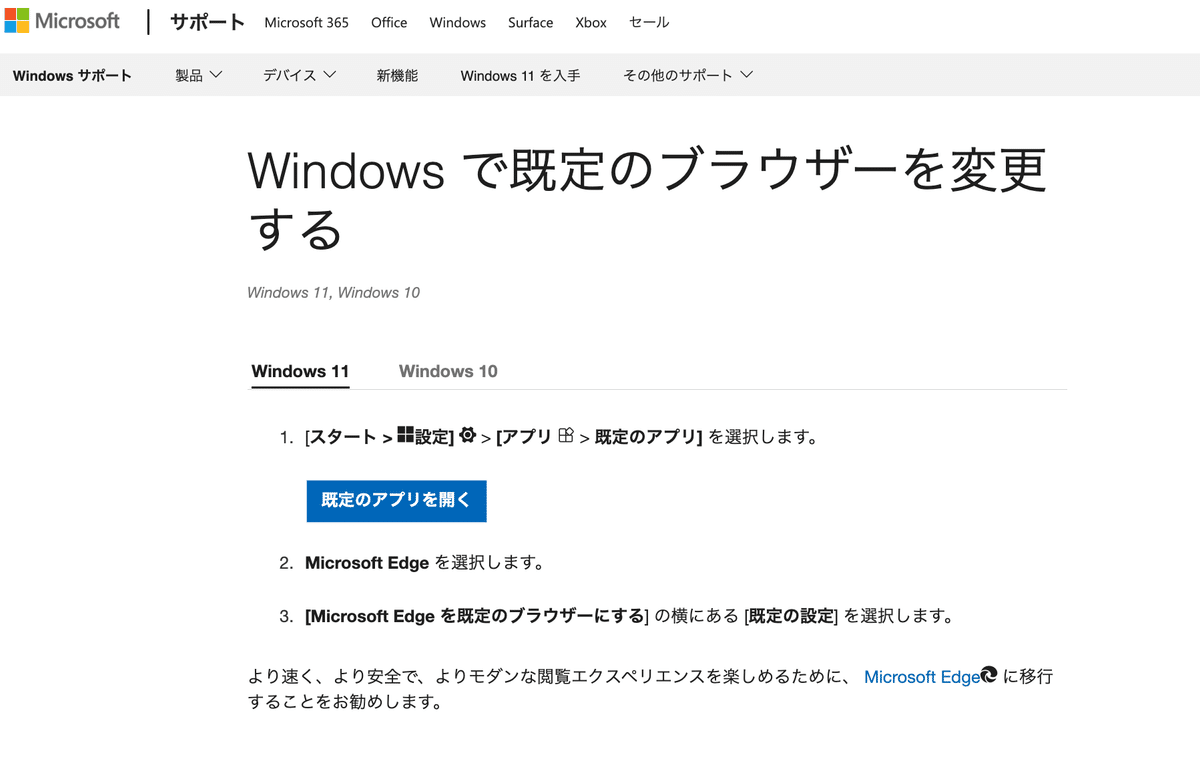
Task: Open Microsoft 365 in top navigation
Action: point(306,22)
